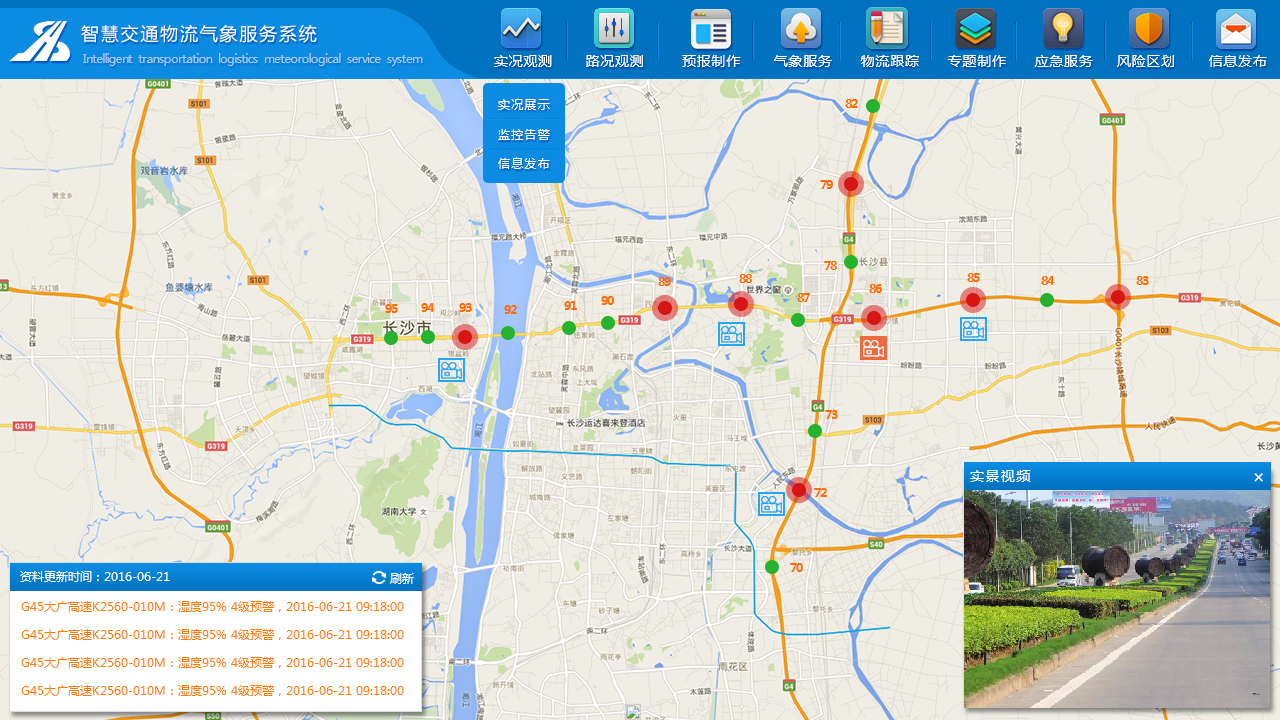Screen dimensions: 1280x720
Task: Click the 专题制作 layers icon
Action: coord(976,30)
